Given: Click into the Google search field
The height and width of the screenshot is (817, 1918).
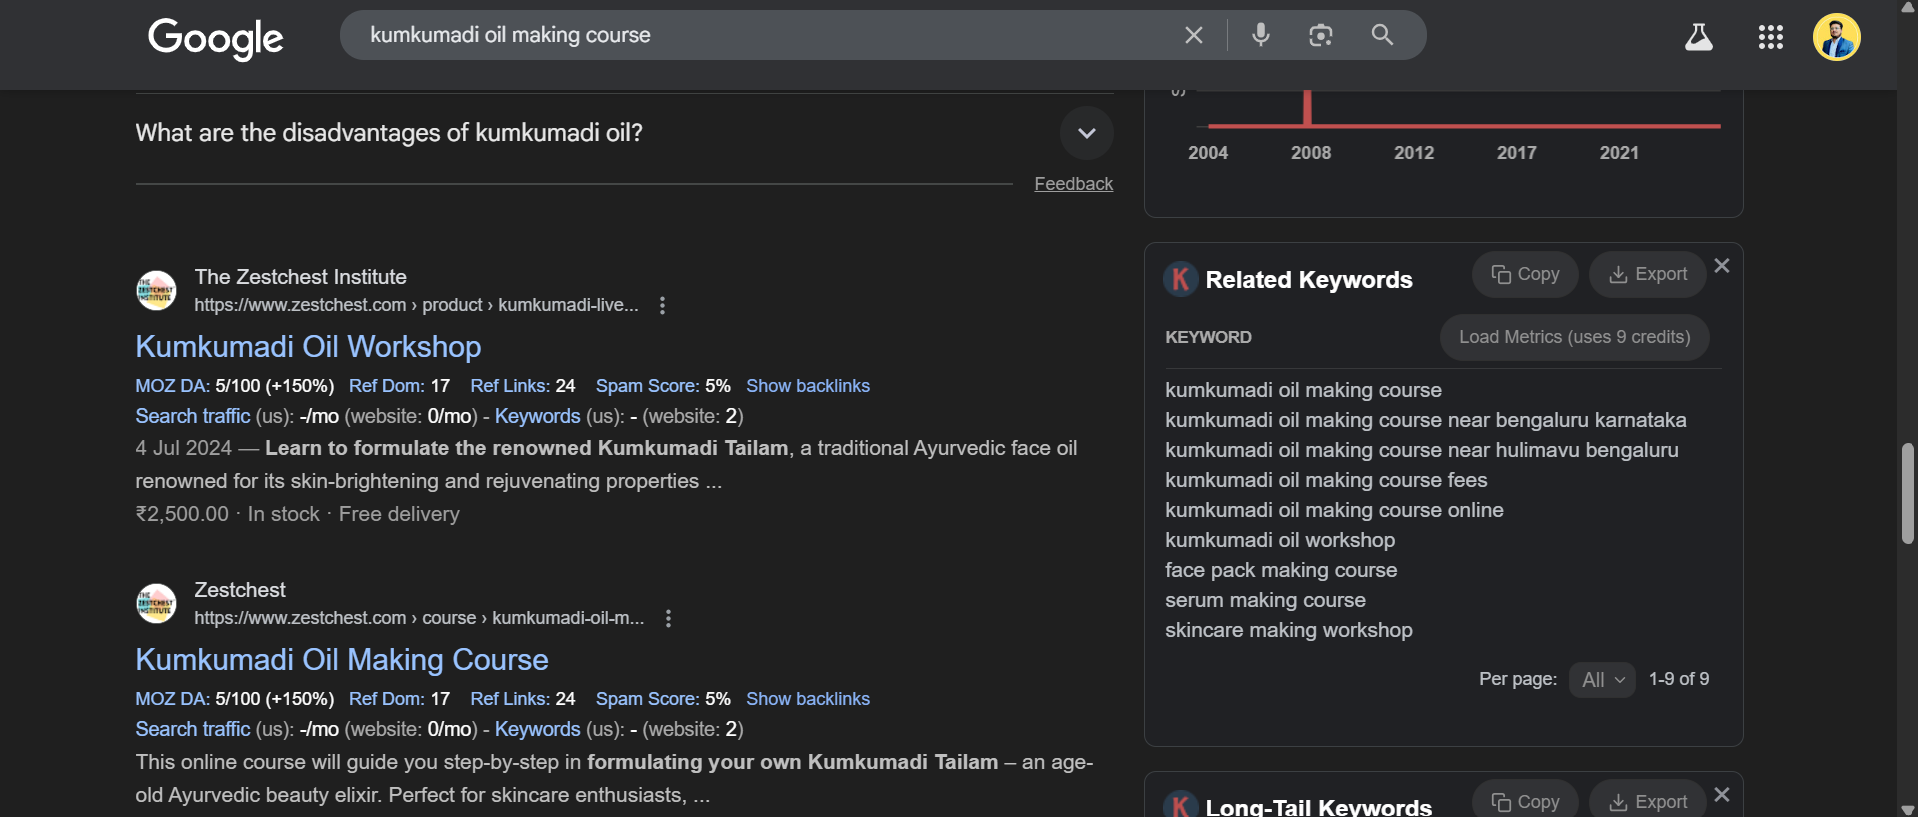Looking at the screenshot, I should tap(760, 35).
